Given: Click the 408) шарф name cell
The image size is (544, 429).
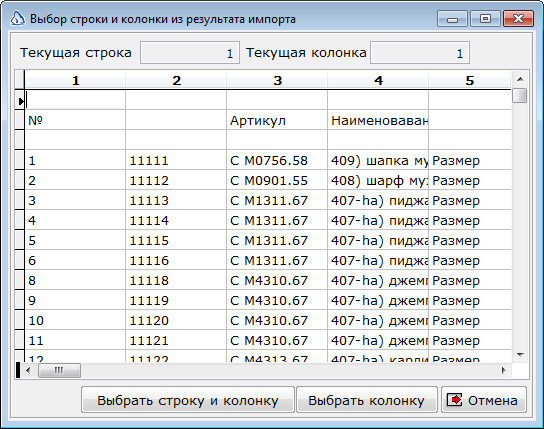Looking at the screenshot, I should pyautogui.click(x=378, y=181).
